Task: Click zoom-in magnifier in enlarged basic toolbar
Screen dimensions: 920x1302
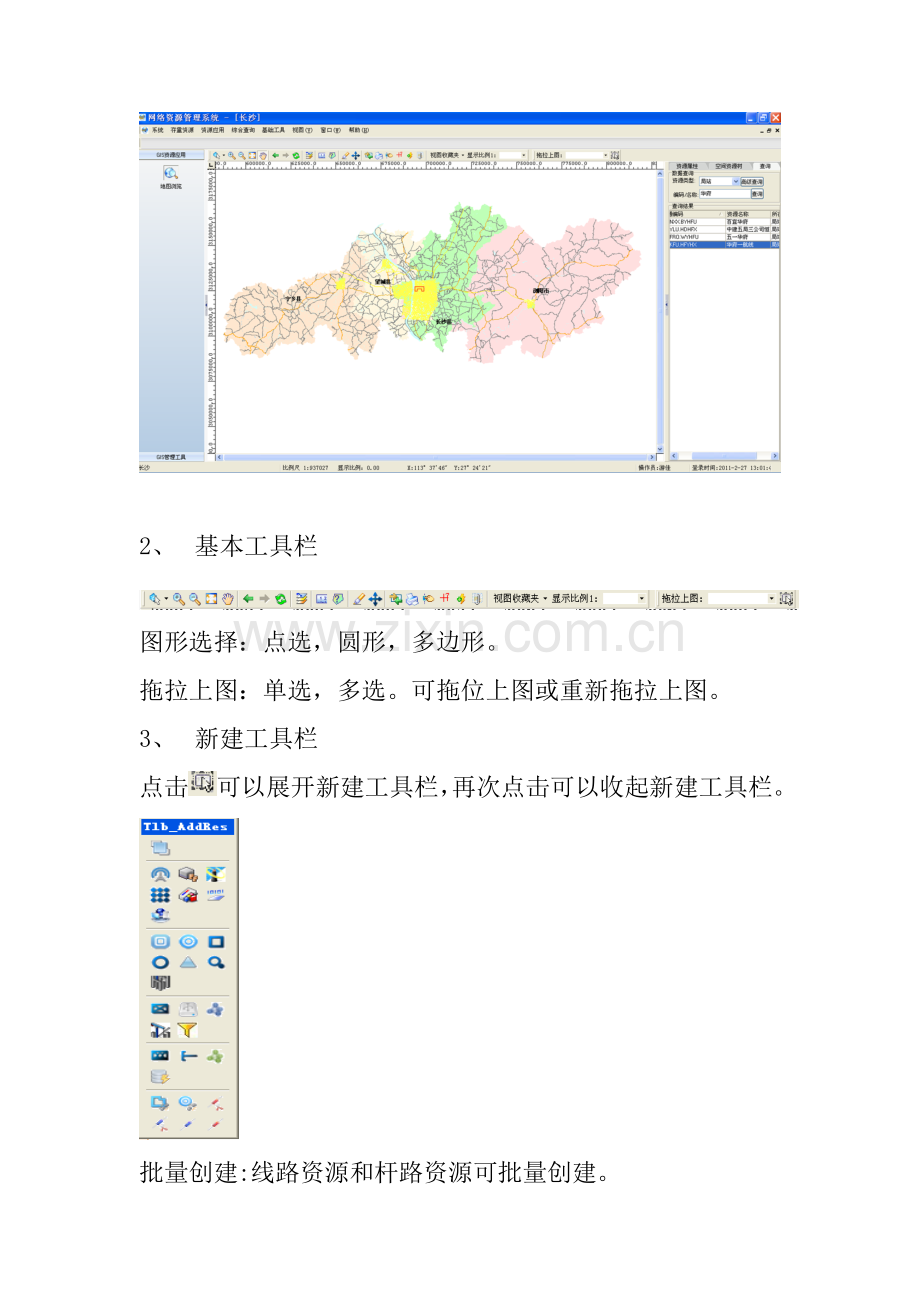Action: click(179, 599)
